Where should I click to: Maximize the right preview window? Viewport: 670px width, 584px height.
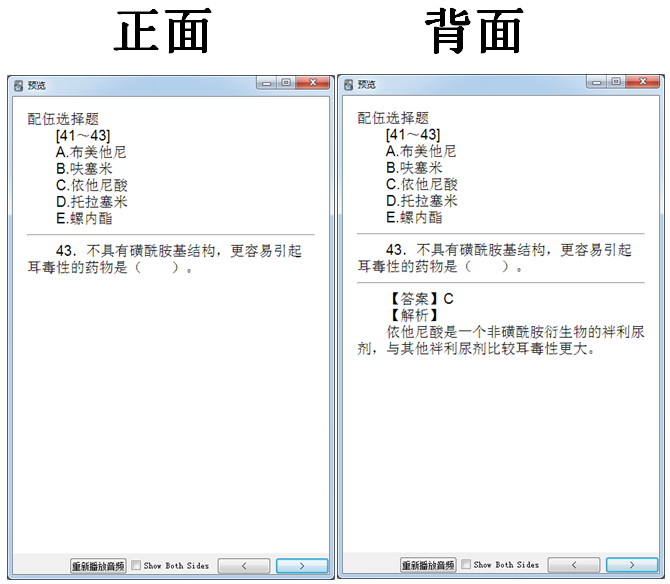pyautogui.click(x=616, y=82)
